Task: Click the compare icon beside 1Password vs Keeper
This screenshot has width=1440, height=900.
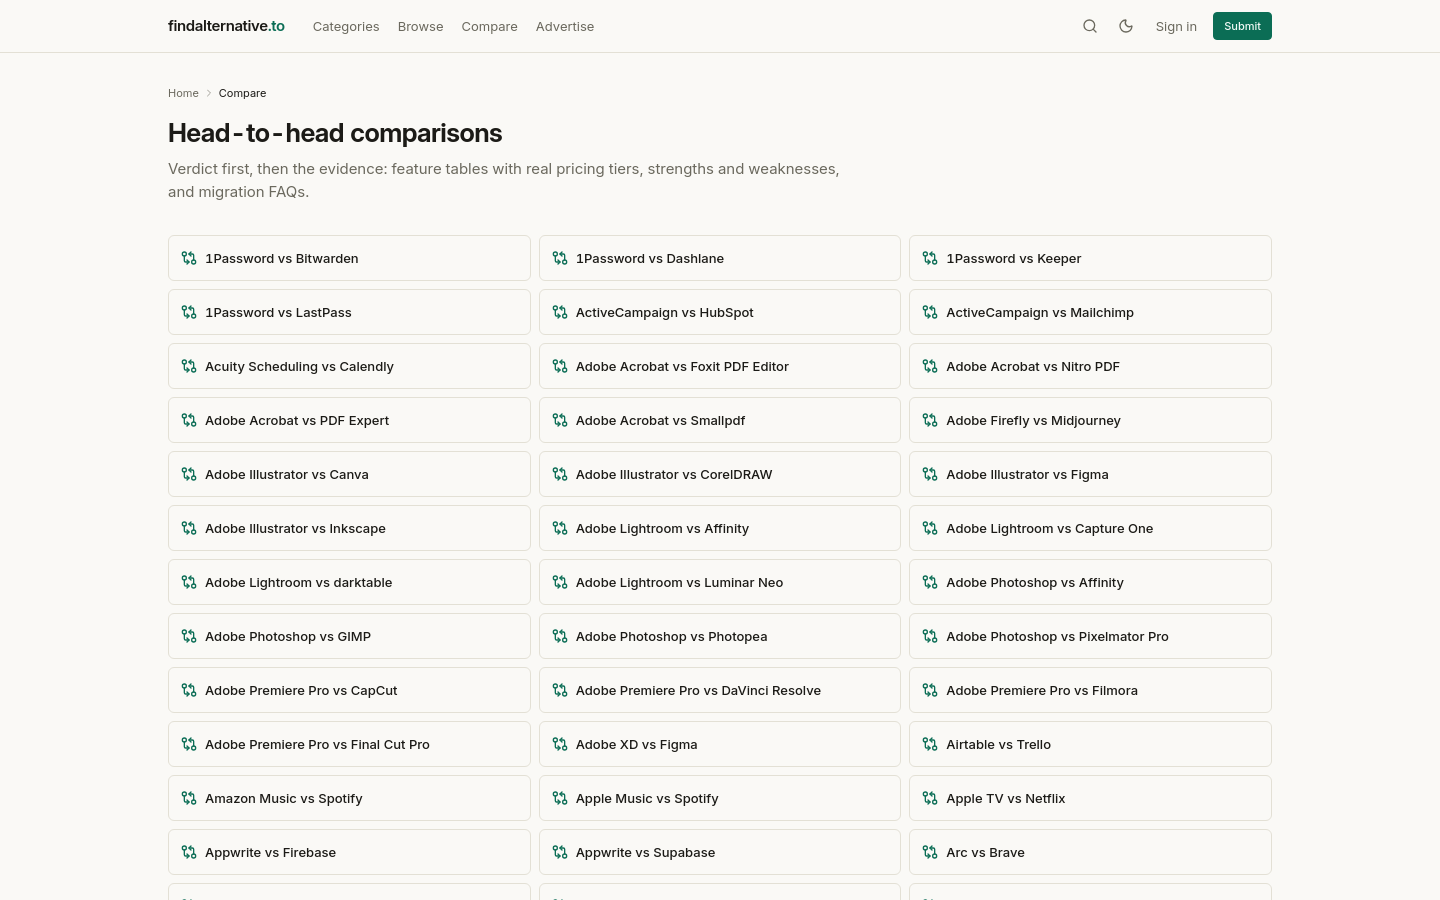Action: pyautogui.click(x=930, y=258)
